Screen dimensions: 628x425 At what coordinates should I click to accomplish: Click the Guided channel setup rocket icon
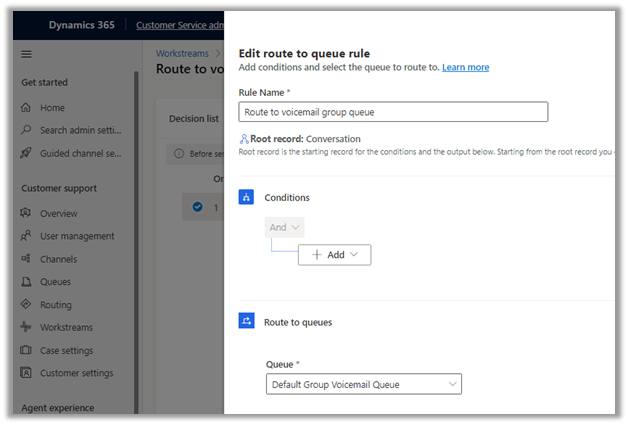pyautogui.click(x=27, y=153)
